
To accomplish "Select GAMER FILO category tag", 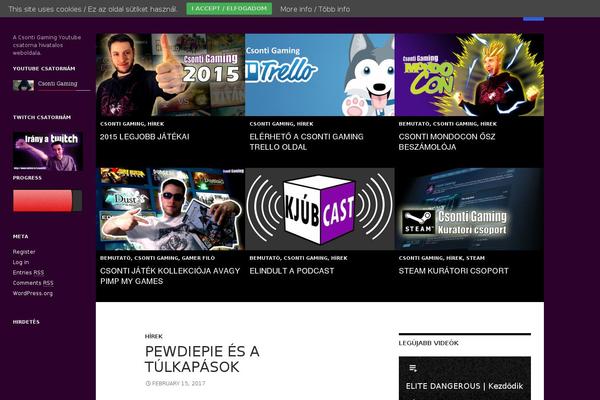I will click(x=198, y=258).
